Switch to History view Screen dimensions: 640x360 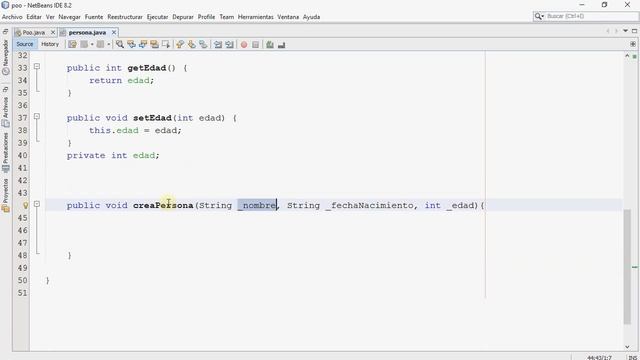click(50, 44)
